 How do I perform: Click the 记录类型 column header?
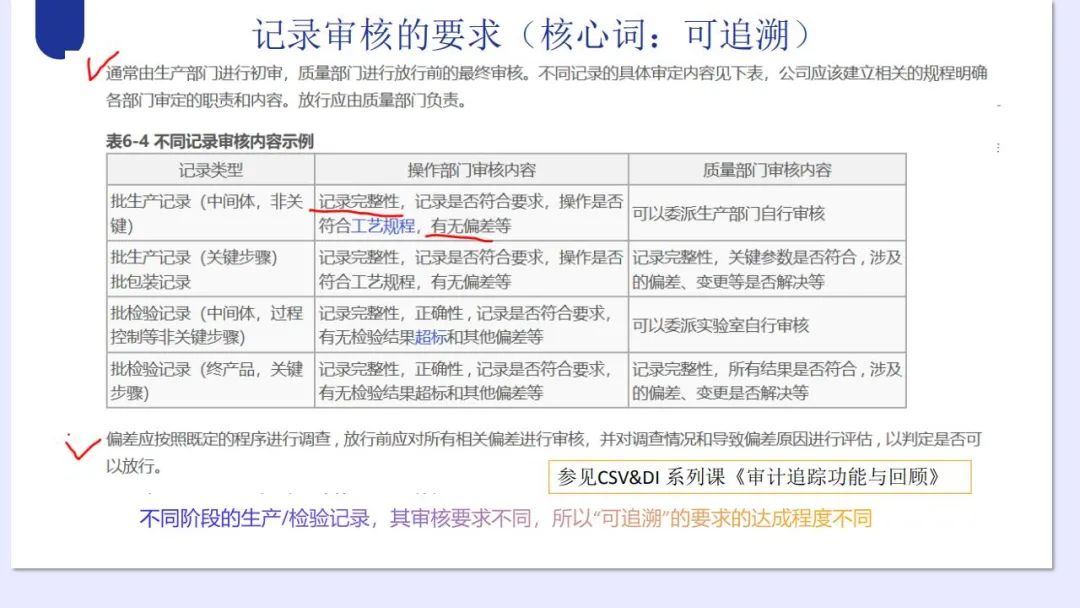tap(210, 170)
